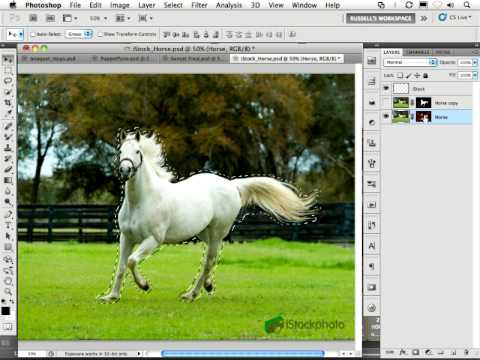Select the Horse copy layer mask thumbnail

[423, 103]
